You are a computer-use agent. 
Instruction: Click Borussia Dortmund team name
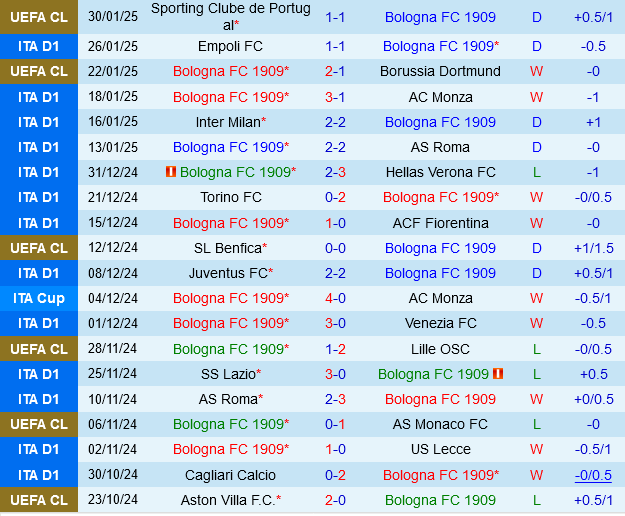pos(440,72)
